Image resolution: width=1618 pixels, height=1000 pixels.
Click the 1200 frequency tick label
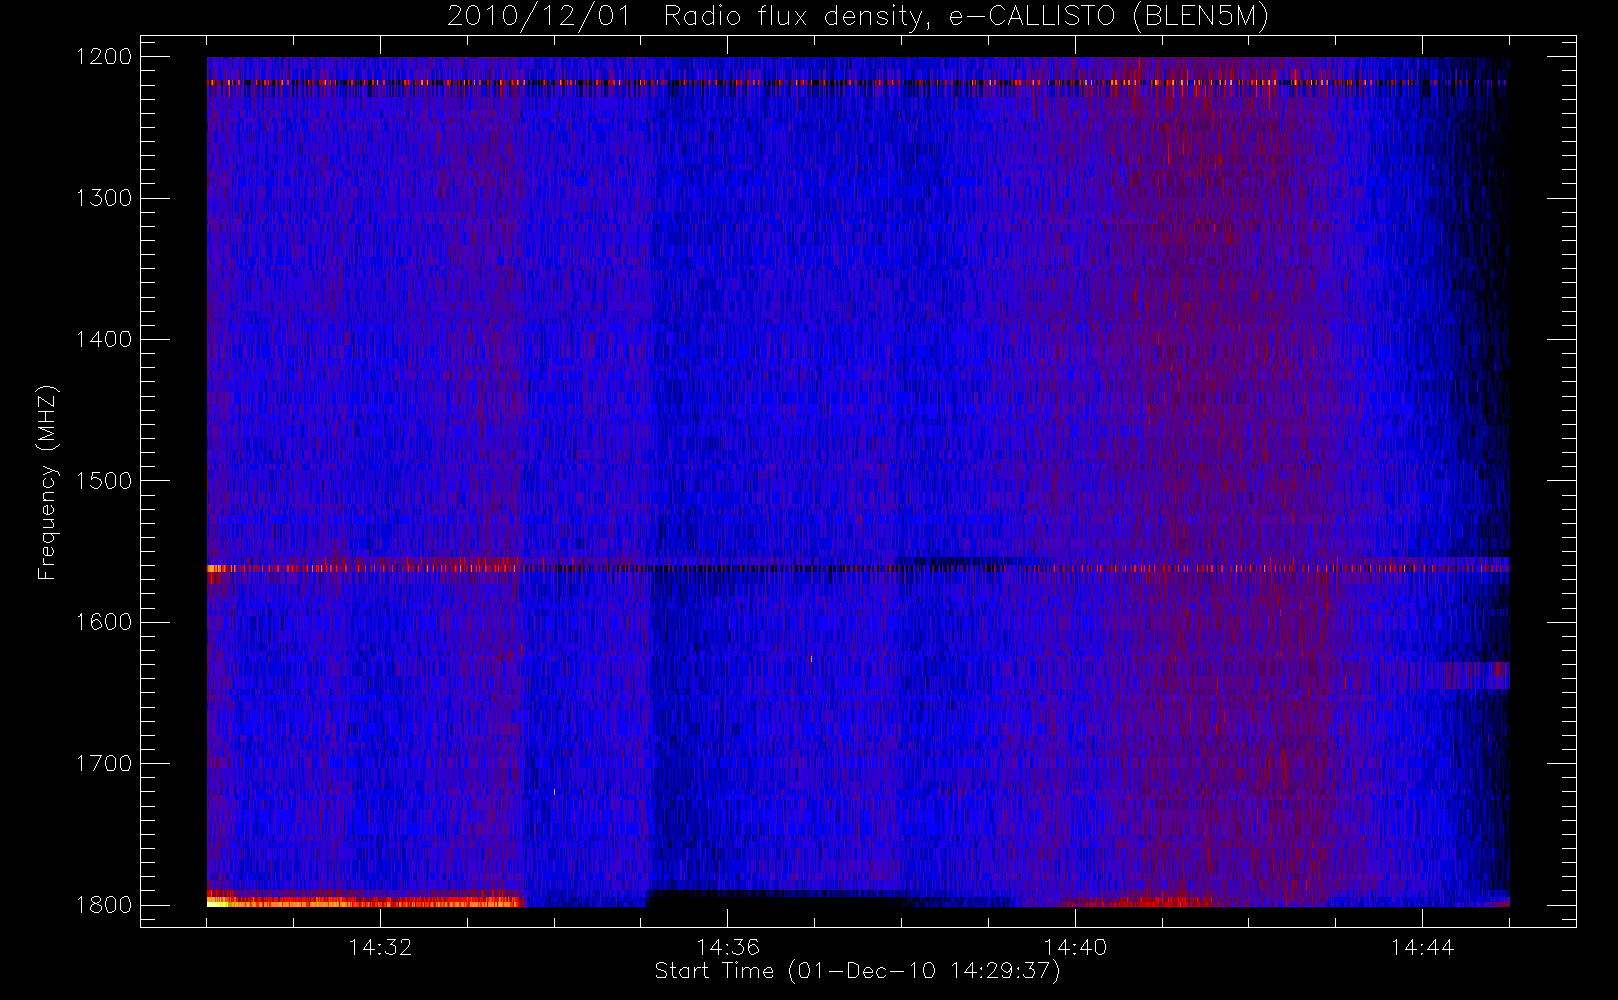pyautogui.click(x=104, y=57)
